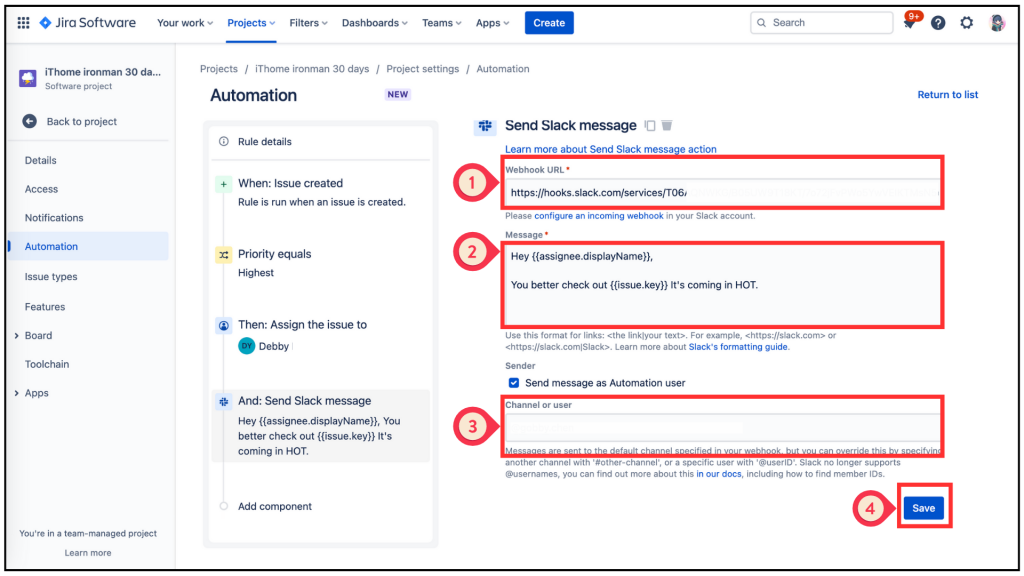Screen dimensions: 1024x576
Task: Open the Apps dropdown in top bar
Action: point(492,23)
